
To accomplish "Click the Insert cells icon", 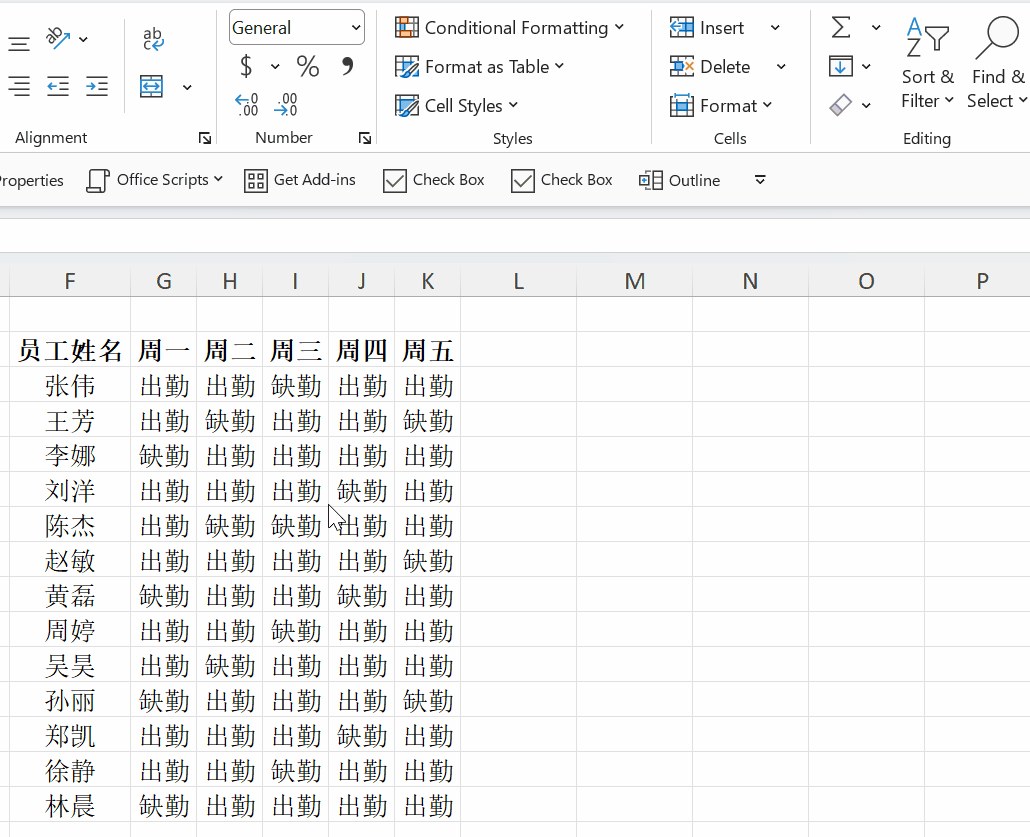I will coord(681,28).
